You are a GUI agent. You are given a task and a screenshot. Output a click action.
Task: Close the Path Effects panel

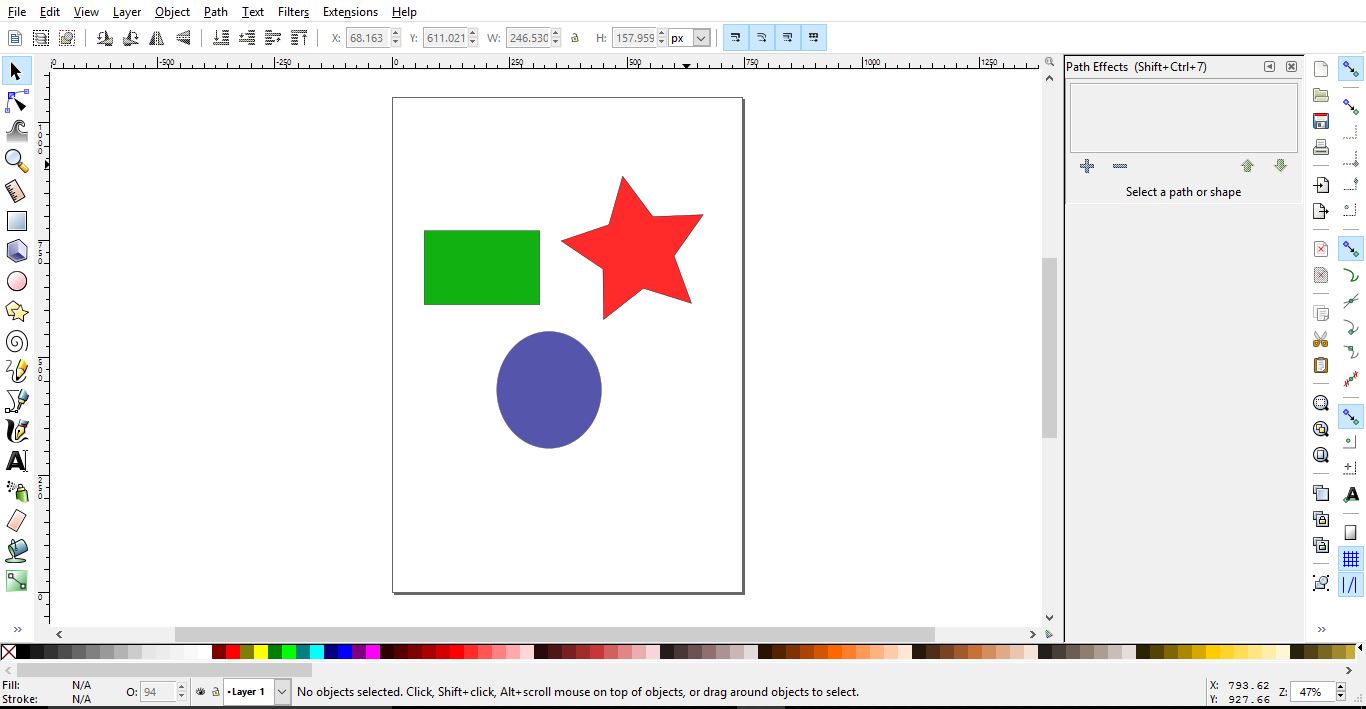click(x=1291, y=66)
